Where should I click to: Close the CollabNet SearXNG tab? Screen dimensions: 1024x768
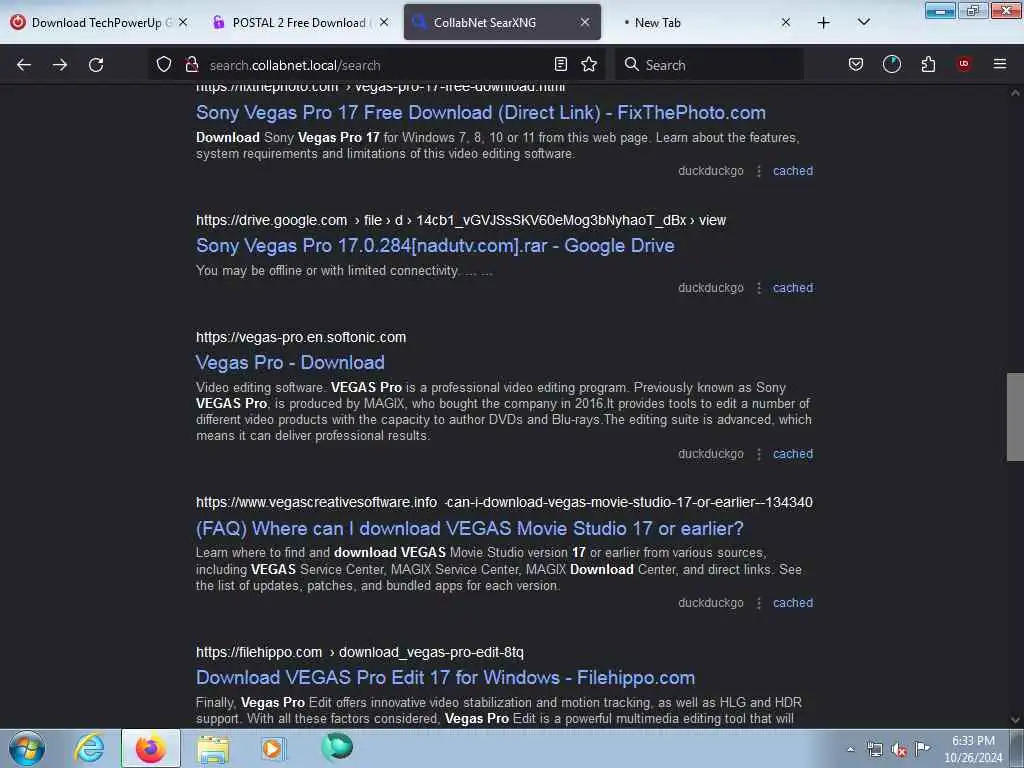[x=584, y=22]
